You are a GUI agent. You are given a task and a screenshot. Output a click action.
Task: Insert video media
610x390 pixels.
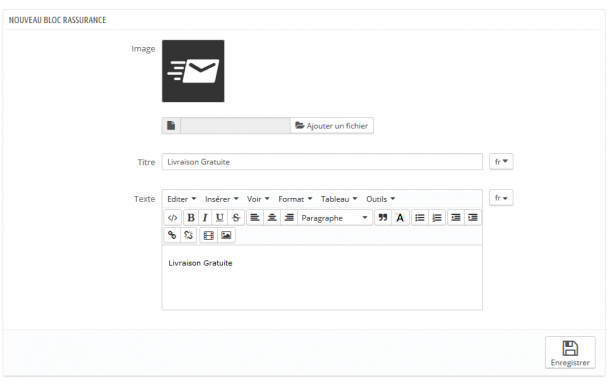pos(209,235)
